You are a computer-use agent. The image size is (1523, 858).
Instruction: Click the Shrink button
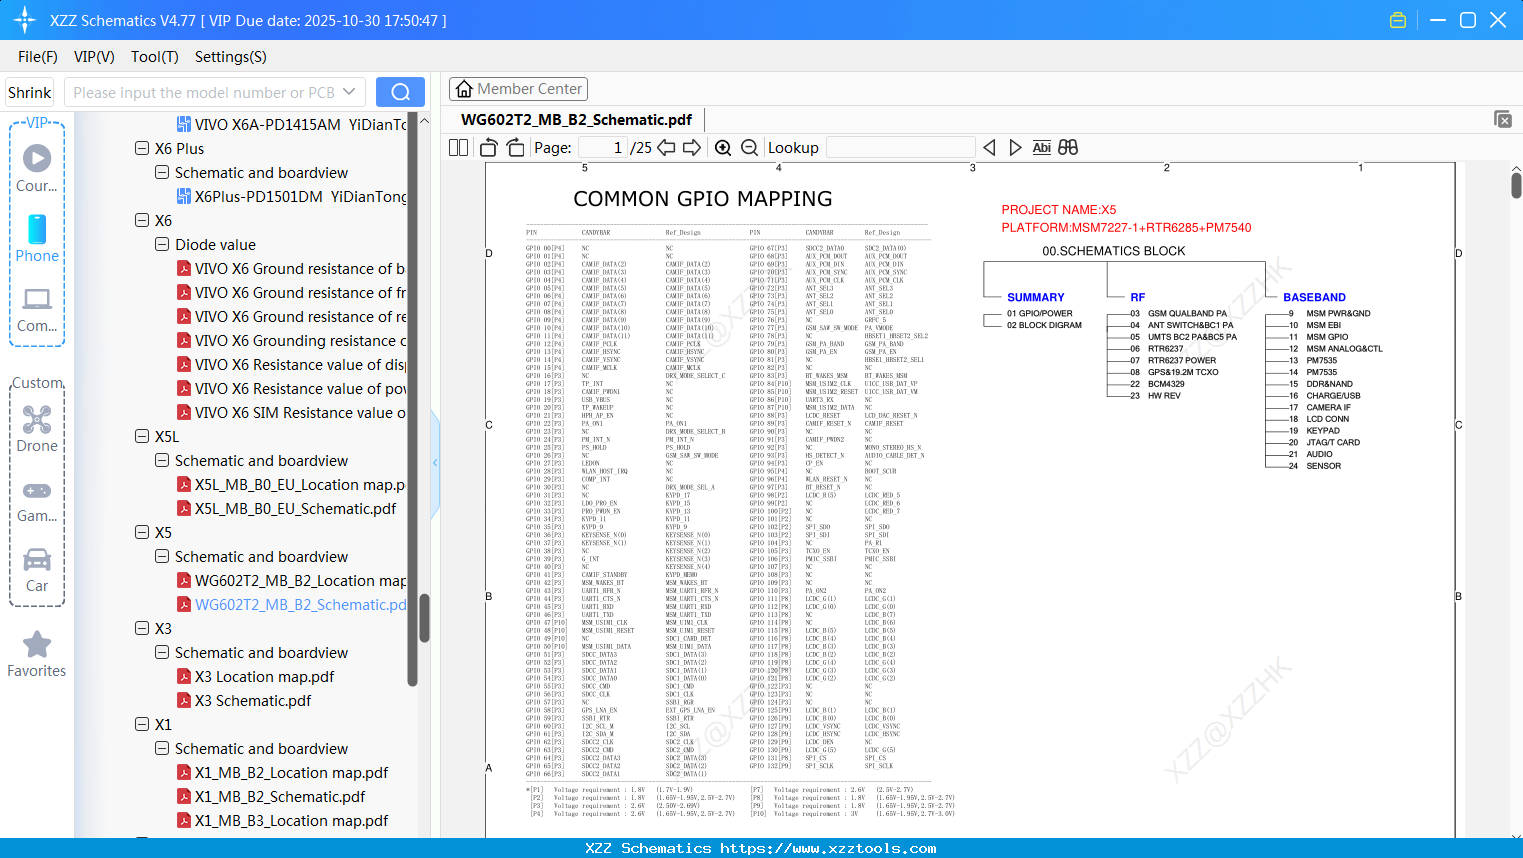(x=29, y=91)
